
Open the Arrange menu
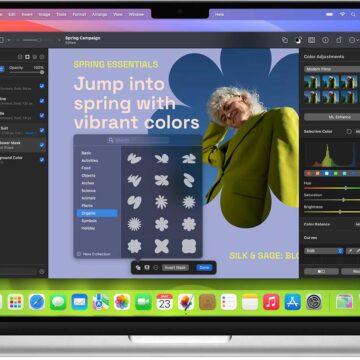99,15
